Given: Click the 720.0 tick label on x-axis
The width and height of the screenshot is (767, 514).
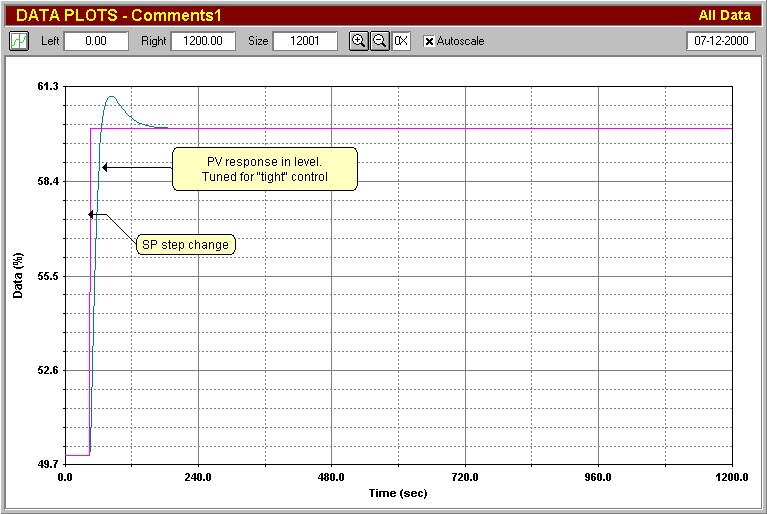Looking at the screenshot, I should click(464, 478).
